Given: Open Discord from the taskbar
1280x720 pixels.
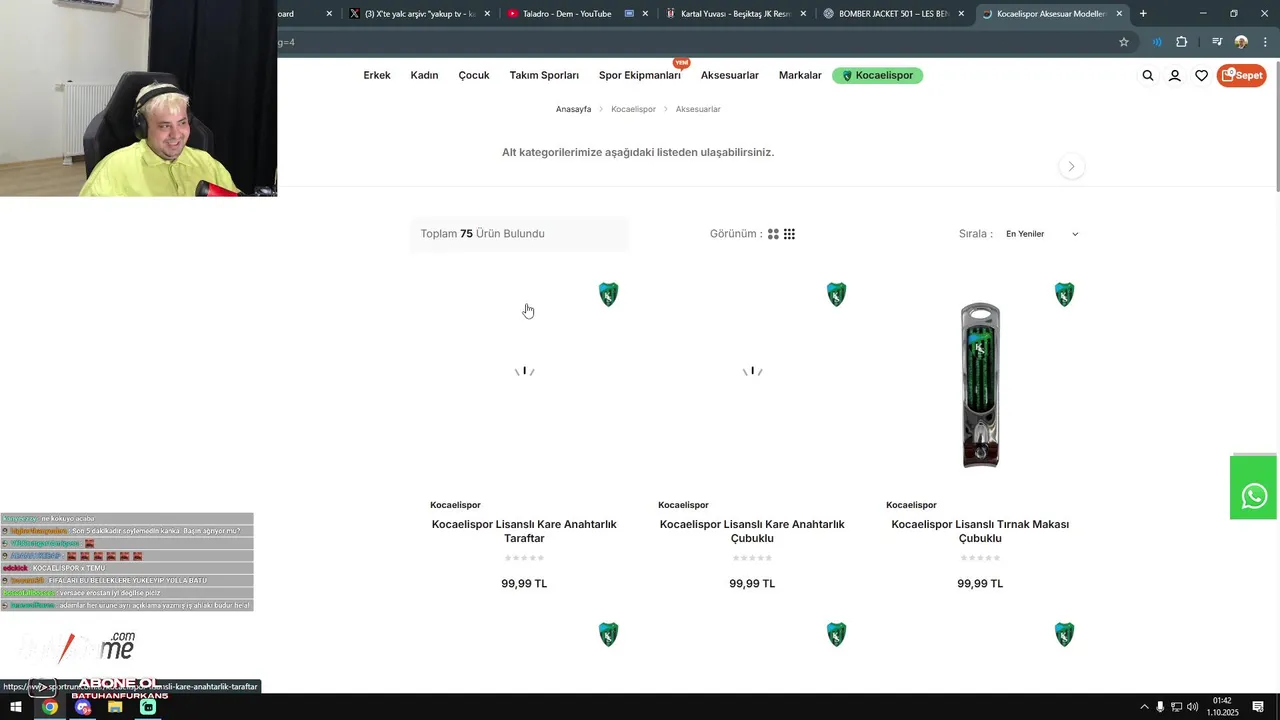Looking at the screenshot, I should coord(83,707).
